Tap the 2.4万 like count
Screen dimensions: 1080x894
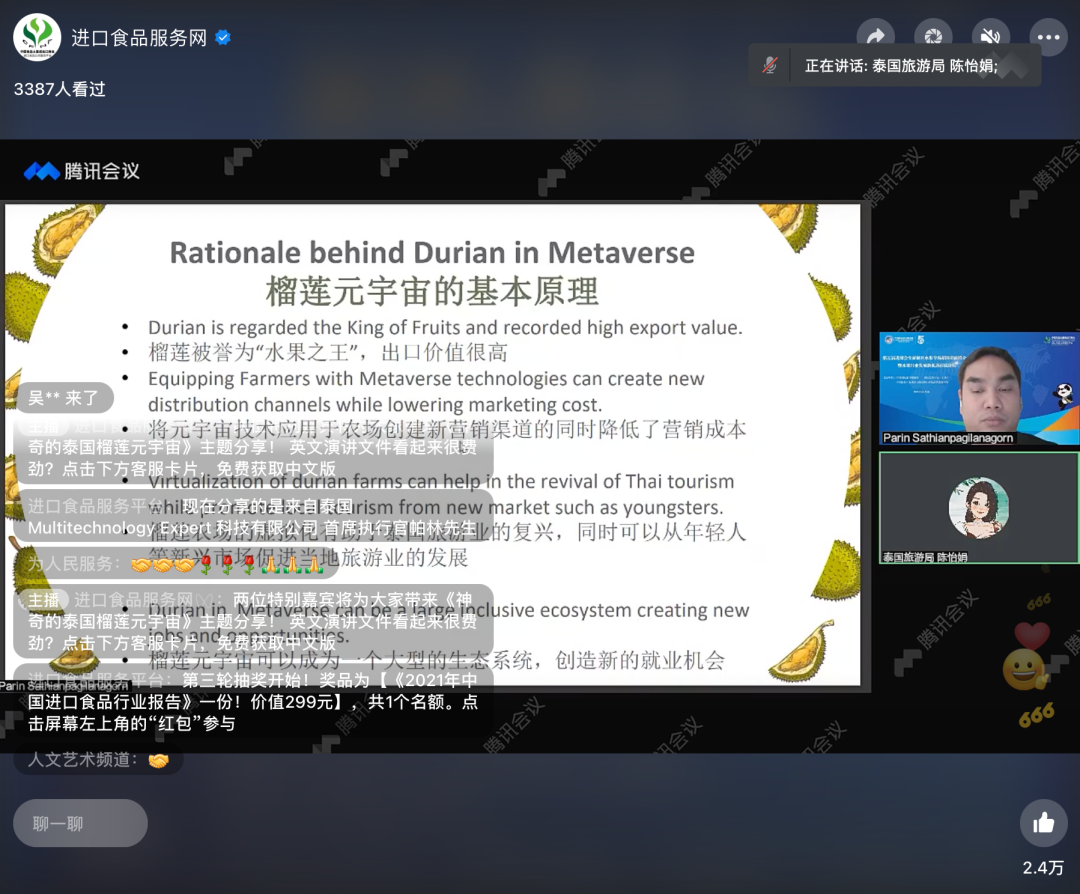(1043, 868)
